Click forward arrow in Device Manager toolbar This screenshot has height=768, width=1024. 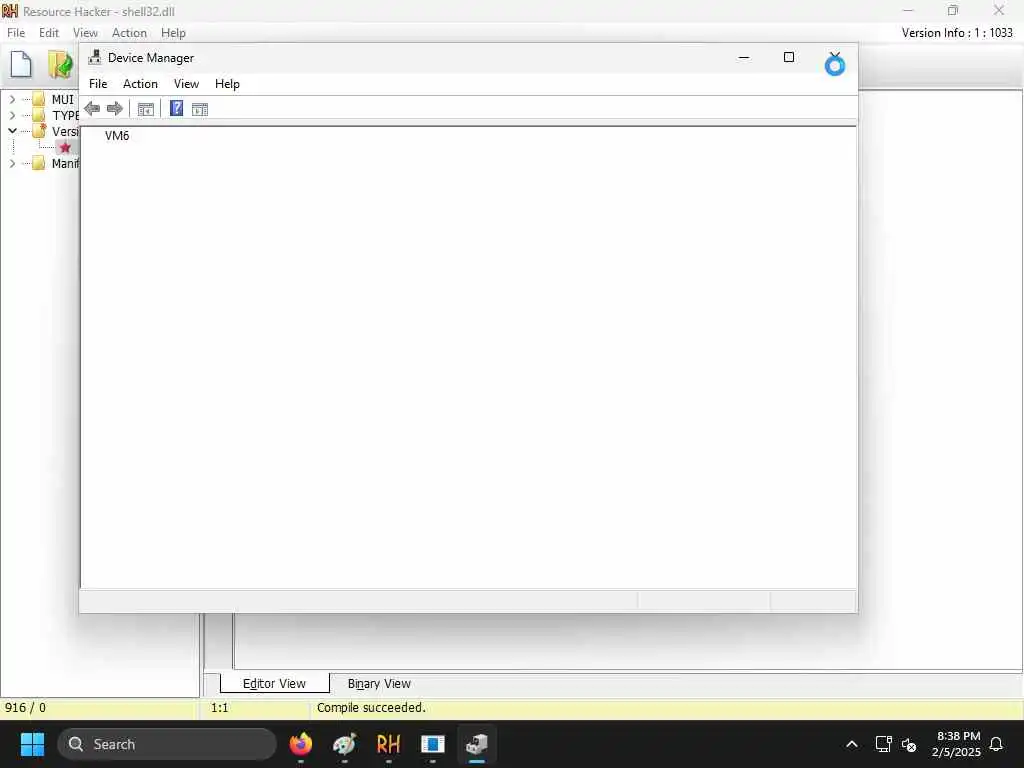[x=115, y=108]
